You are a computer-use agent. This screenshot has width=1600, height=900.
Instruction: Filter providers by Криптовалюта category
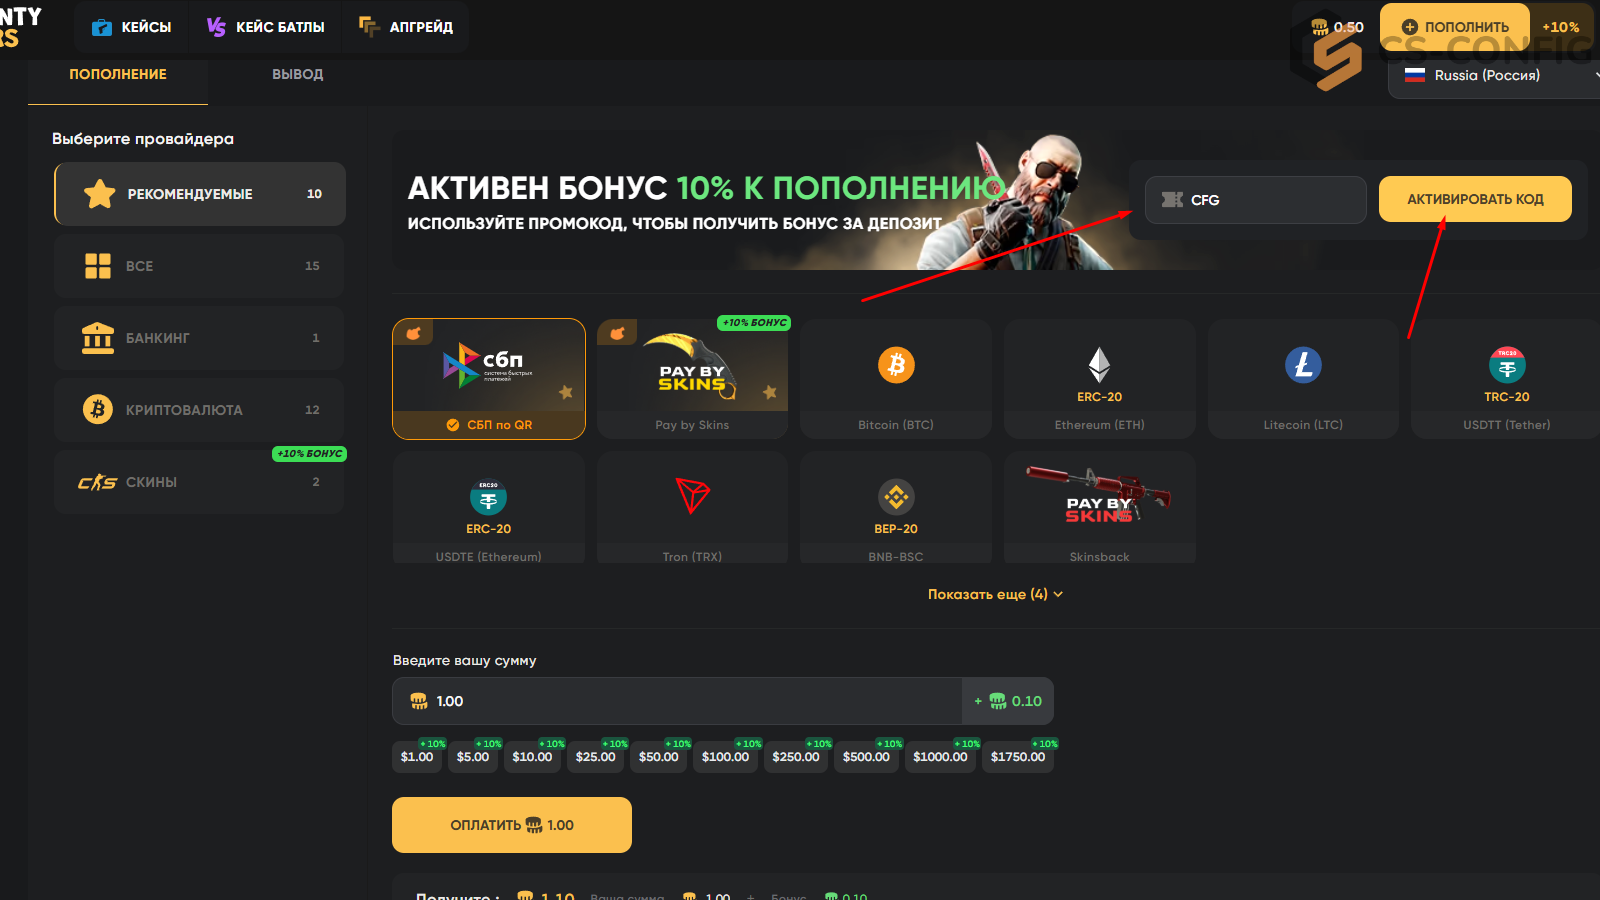[200, 410]
